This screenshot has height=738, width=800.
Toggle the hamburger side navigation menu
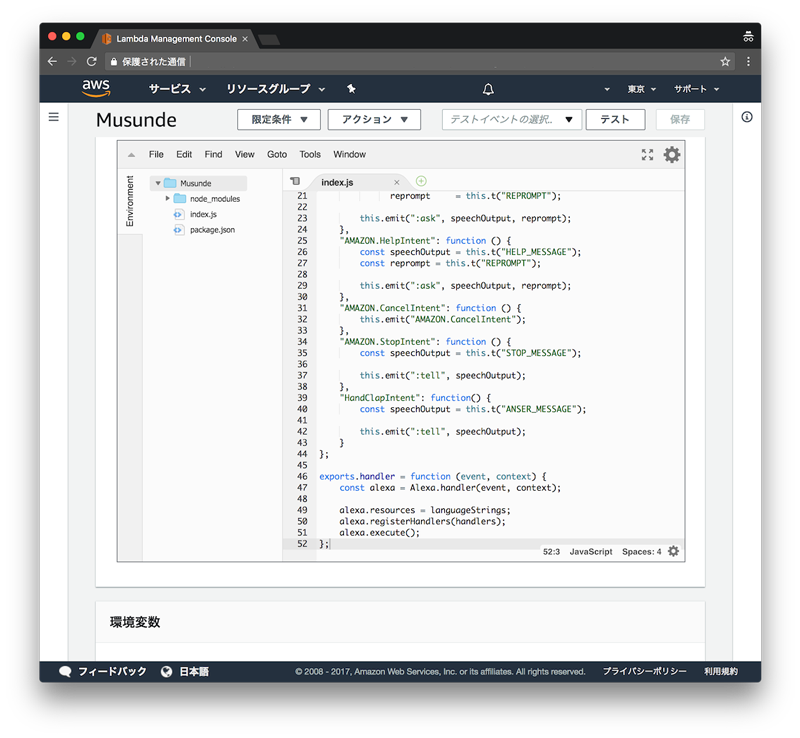(54, 117)
